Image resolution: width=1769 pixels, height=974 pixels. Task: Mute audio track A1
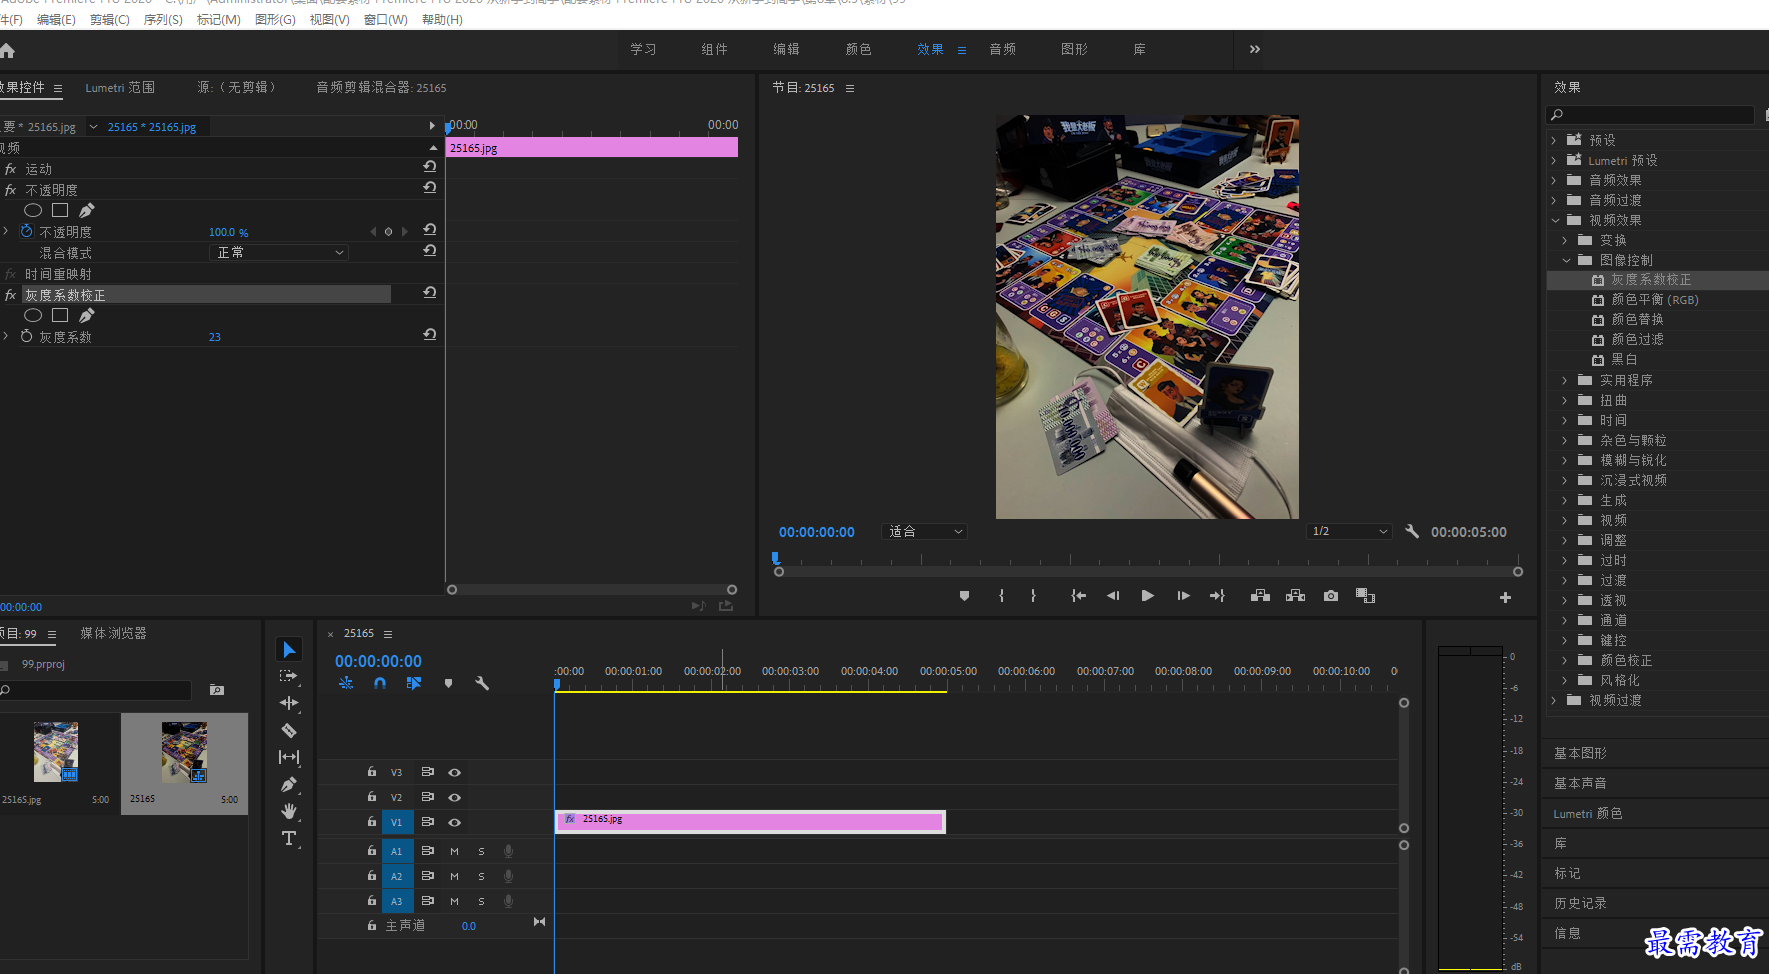pyautogui.click(x=454, y=851)
